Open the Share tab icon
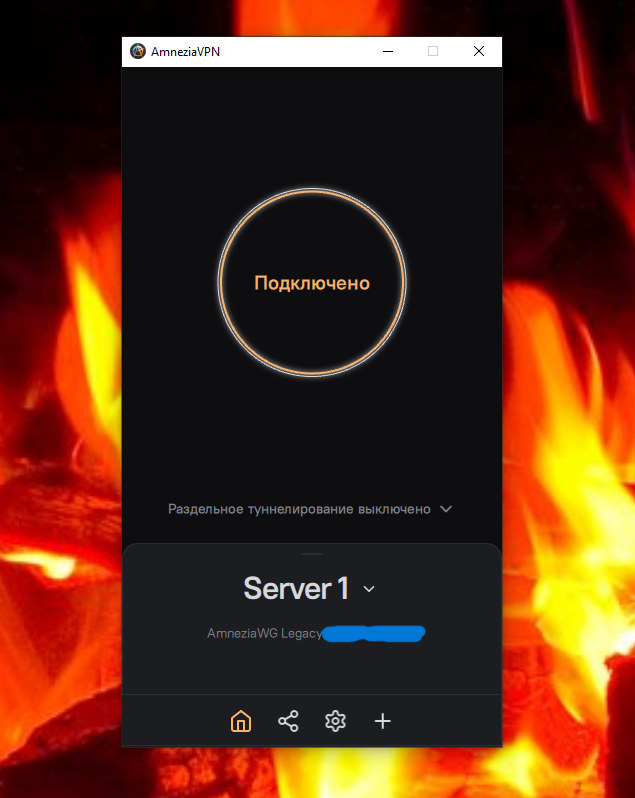 pyautogui.click(x=288, y=721)
